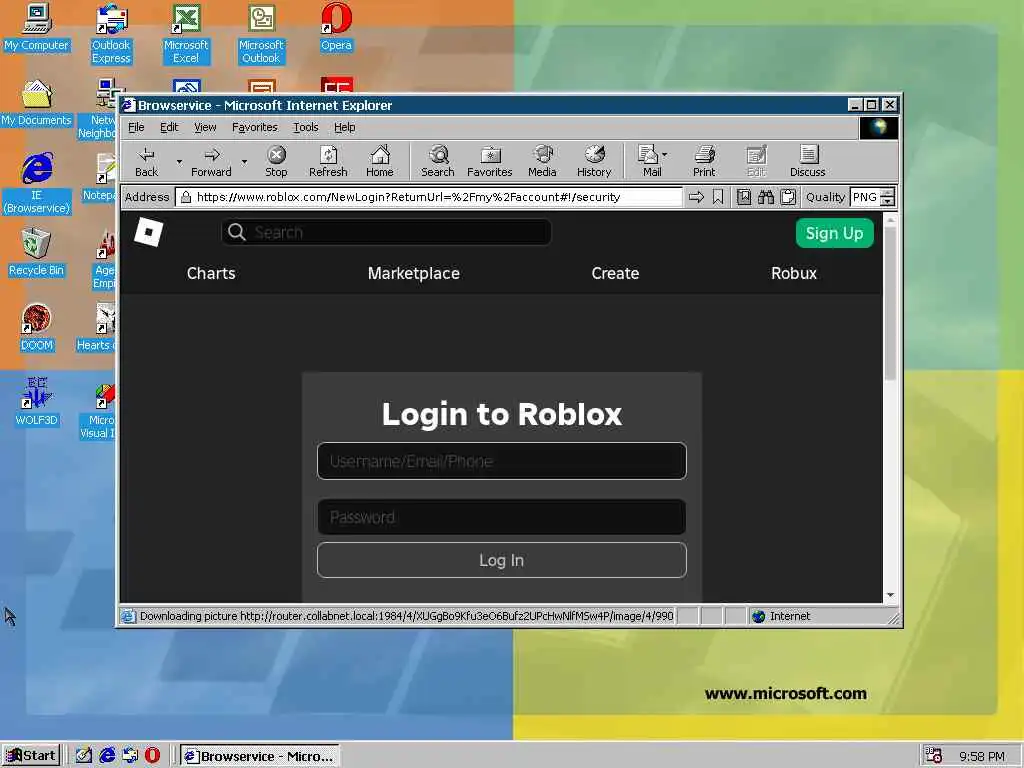The width and height of the screenshot is (1024, 768).
Task: Expand the Forward history dropdown arrow
Action: point(244,161)
